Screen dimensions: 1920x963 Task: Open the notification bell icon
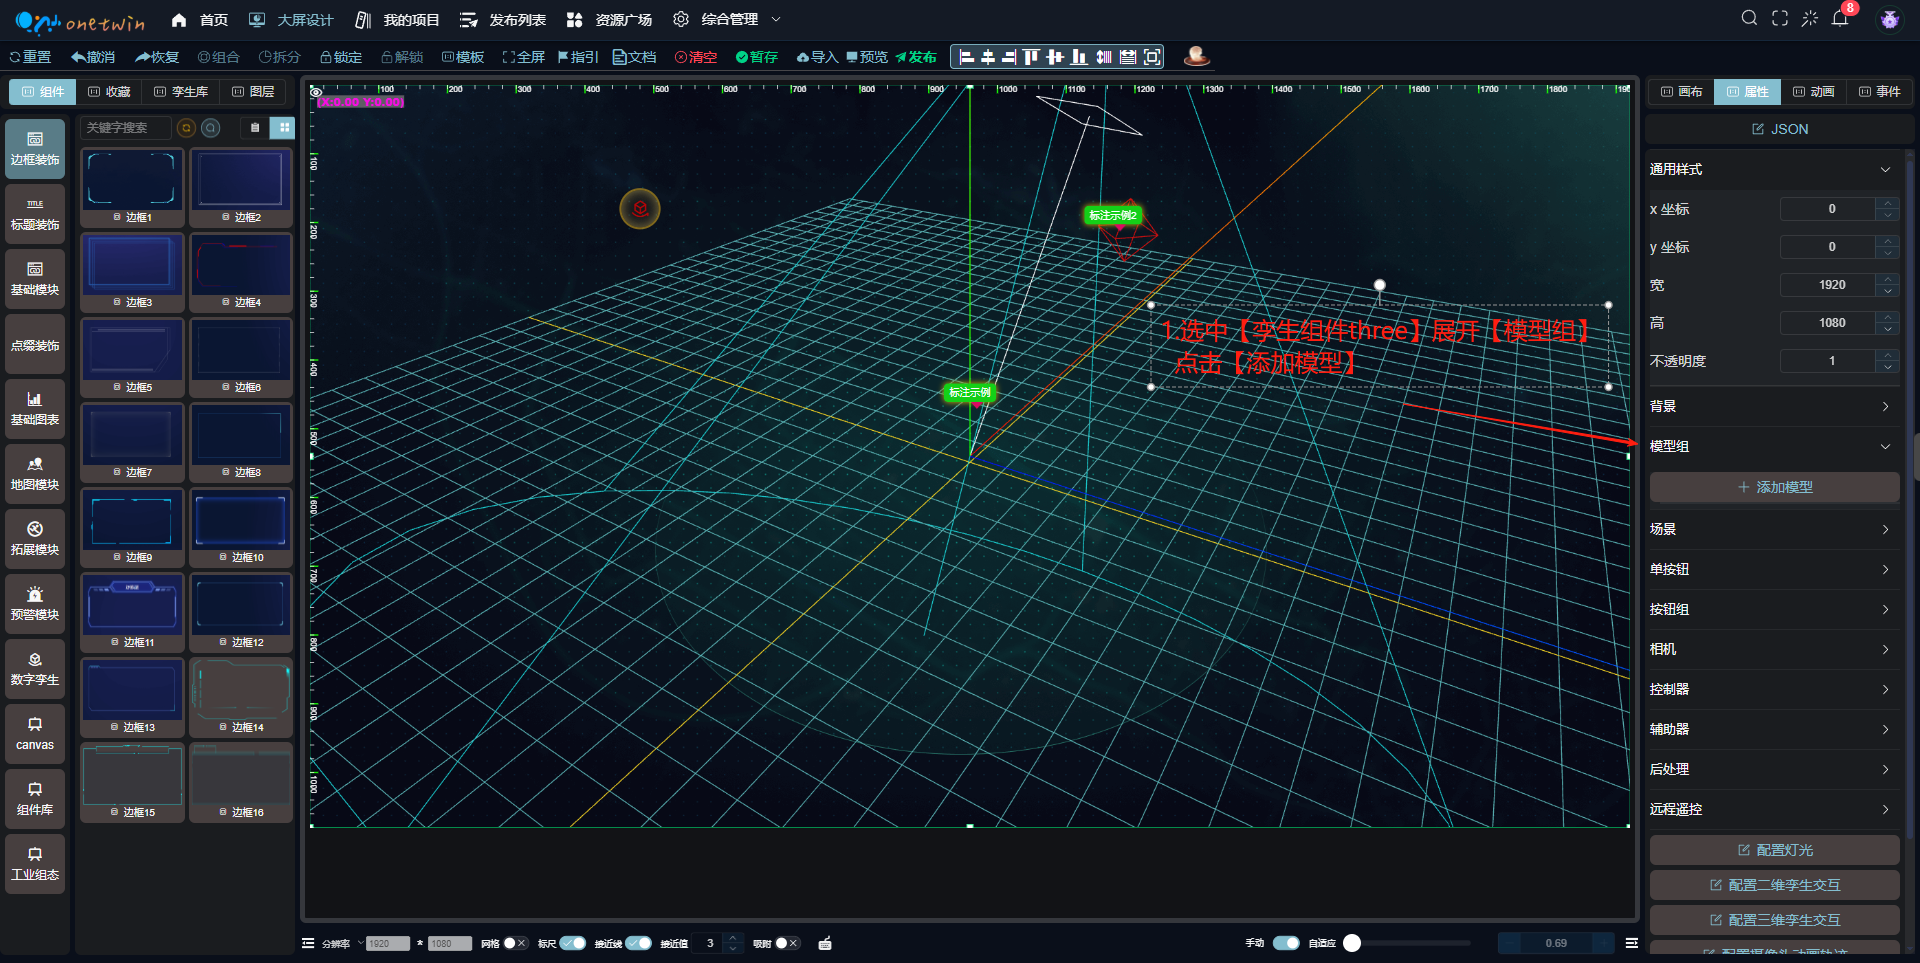[1840, 19]
